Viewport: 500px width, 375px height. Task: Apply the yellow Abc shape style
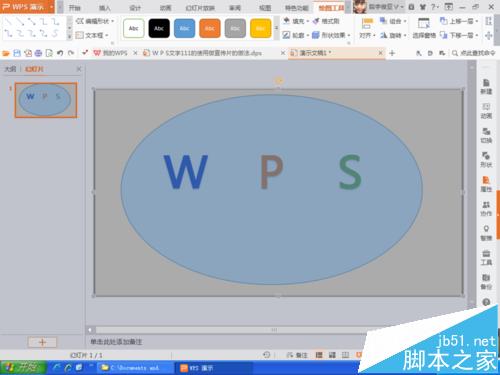(x=260, y=28)
